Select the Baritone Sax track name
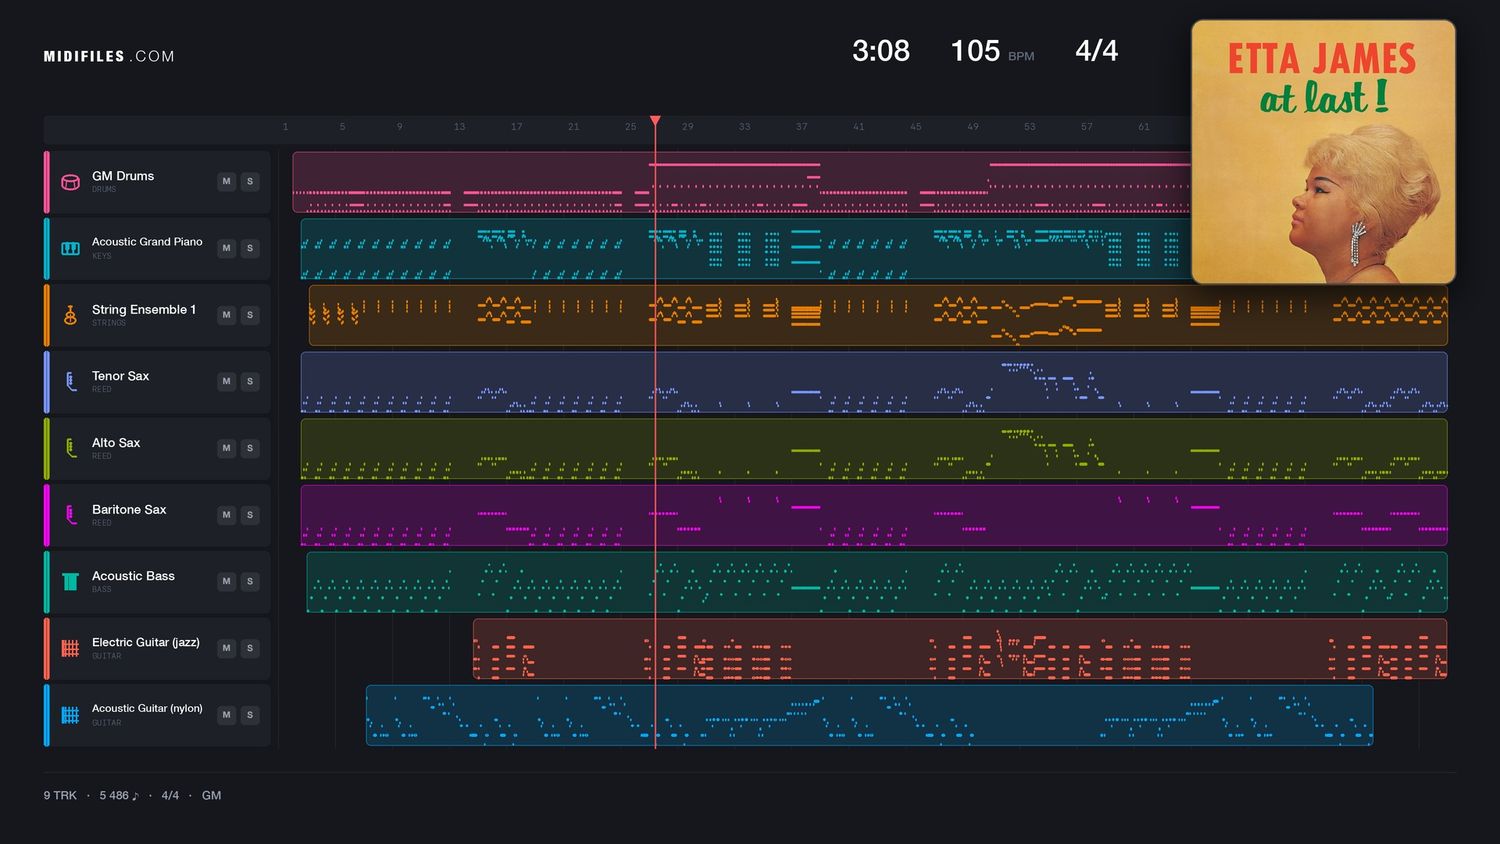 129,509
